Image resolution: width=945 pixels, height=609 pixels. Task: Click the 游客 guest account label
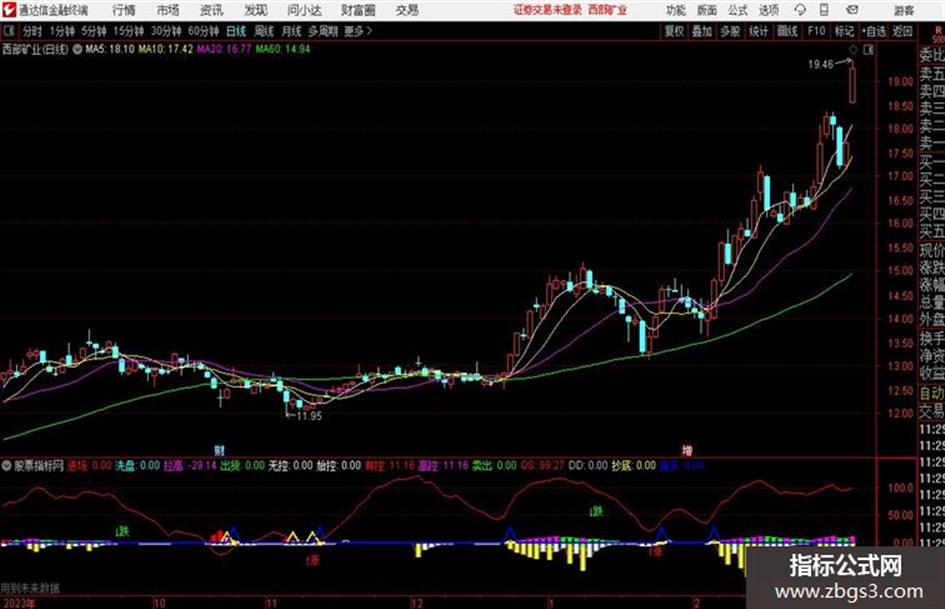click(x=904, y=10)
